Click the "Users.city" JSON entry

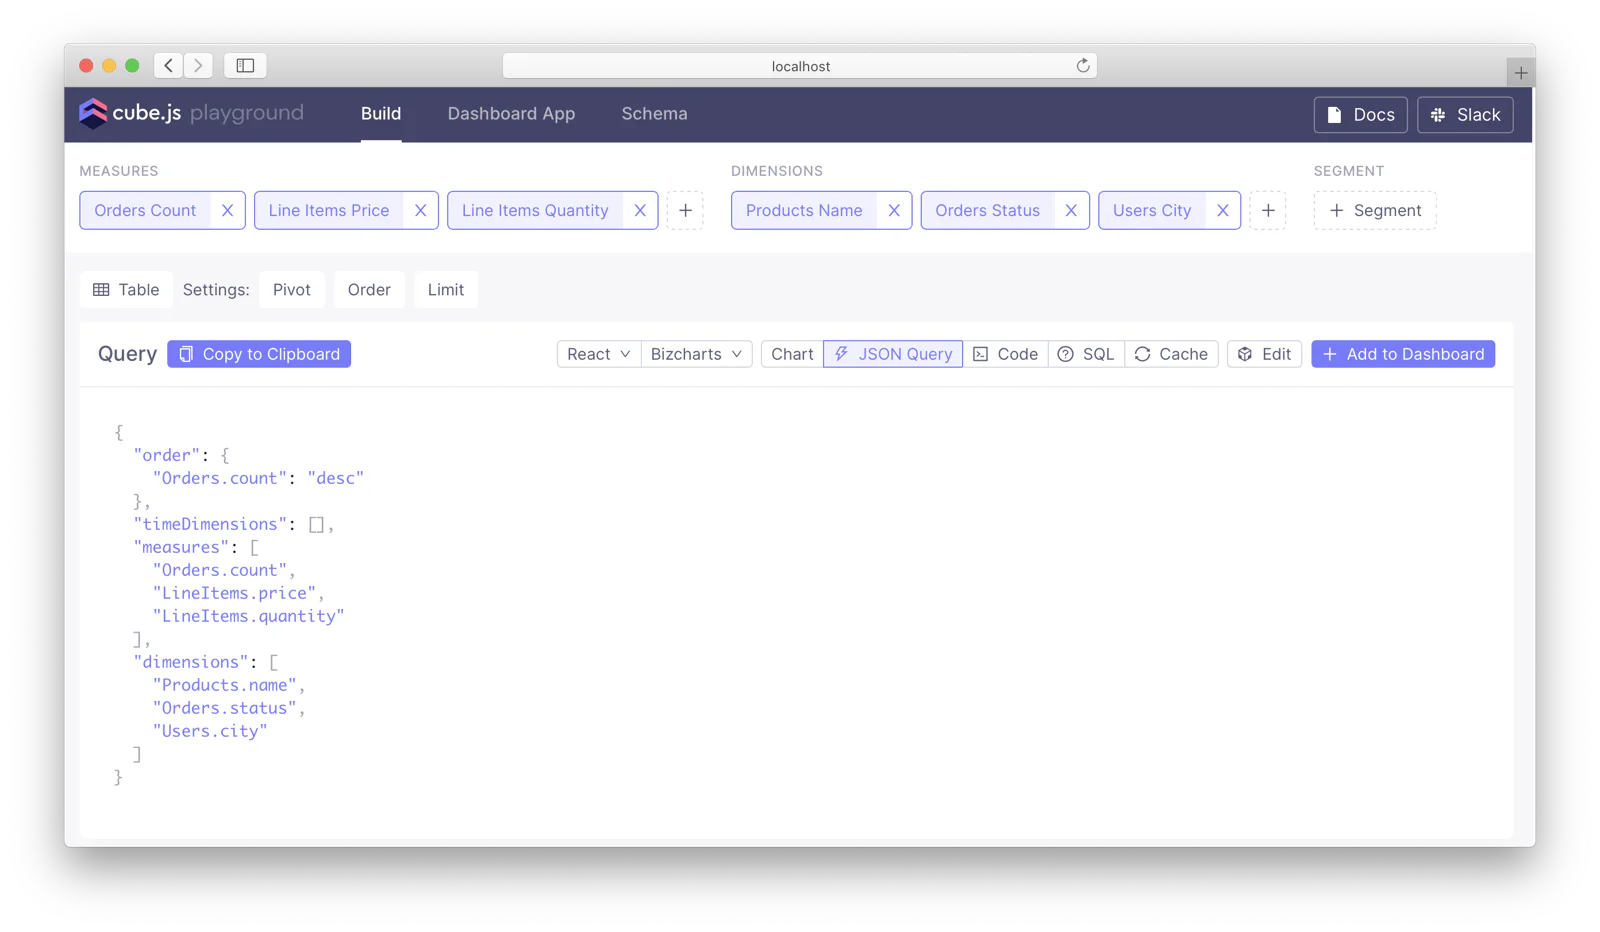pos(210,731)
